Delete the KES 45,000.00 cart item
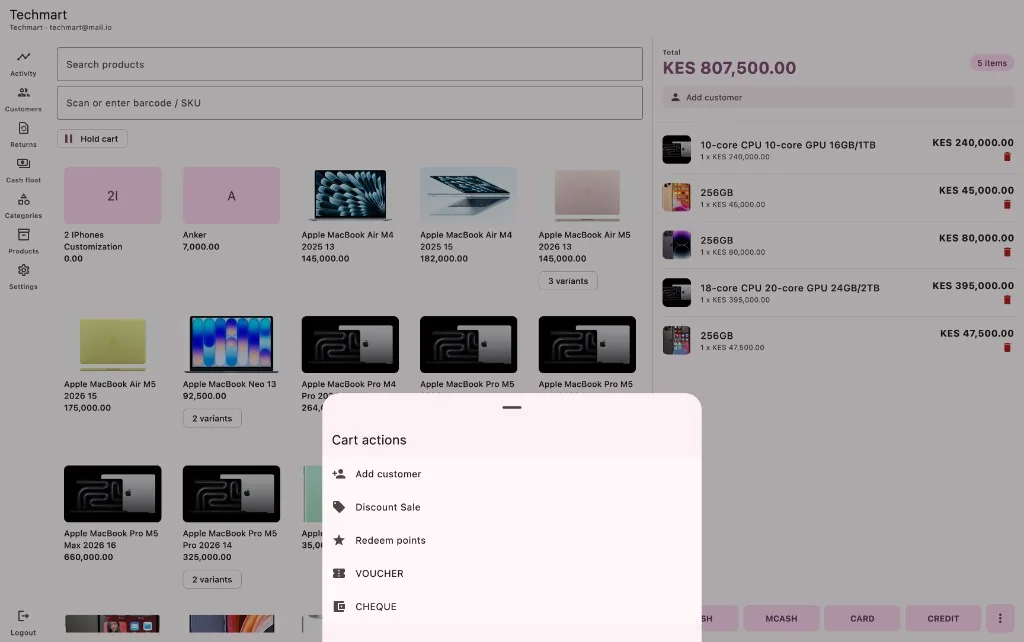Viewport: 1024px width, 642px height. click(x=1007, y=204)
